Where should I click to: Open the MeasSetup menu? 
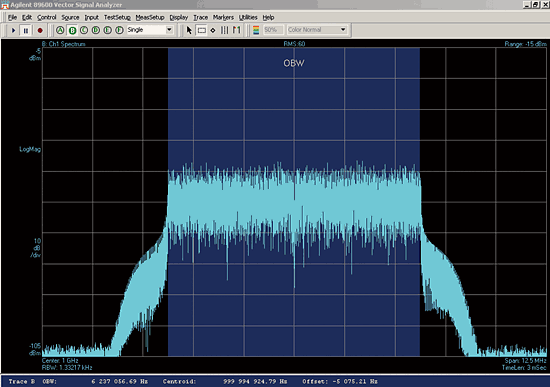pos(150,17)
